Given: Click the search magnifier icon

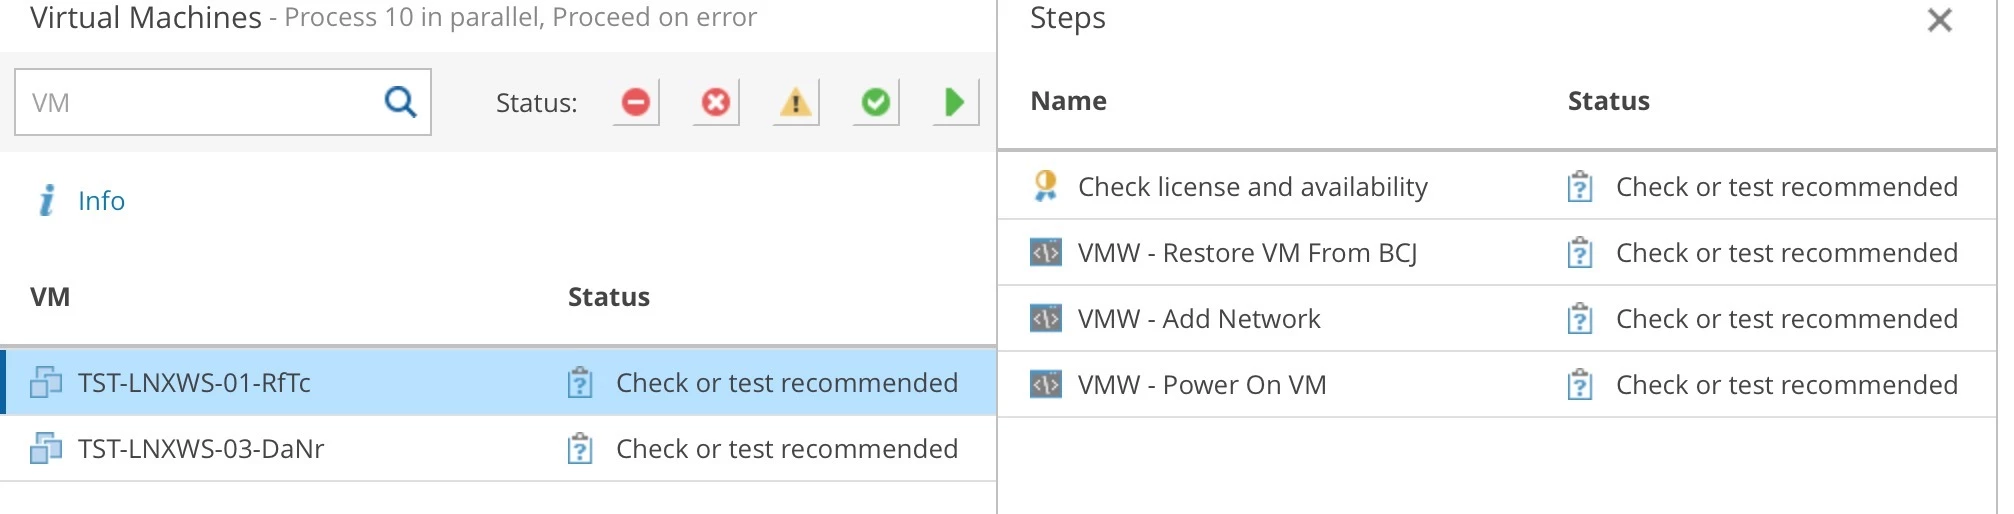Looking at the screenshot, I should pos(400,101).
